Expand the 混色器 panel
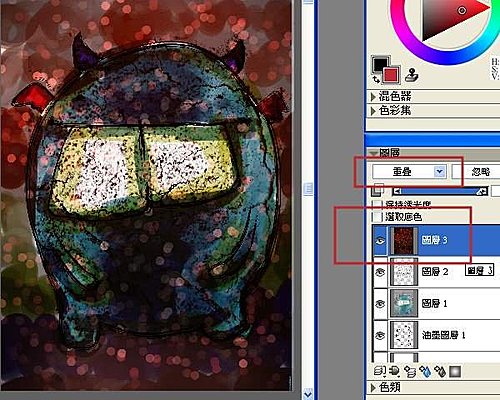 pos(374,97)
